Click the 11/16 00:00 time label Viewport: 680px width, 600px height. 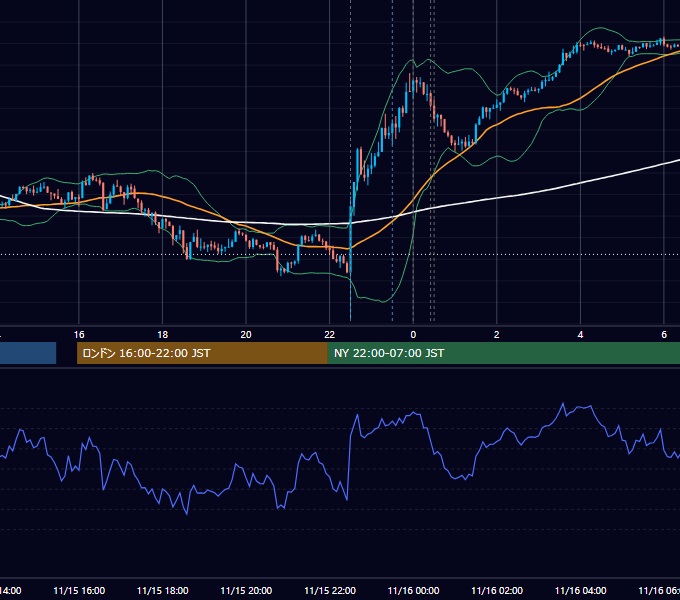[413, 591]
